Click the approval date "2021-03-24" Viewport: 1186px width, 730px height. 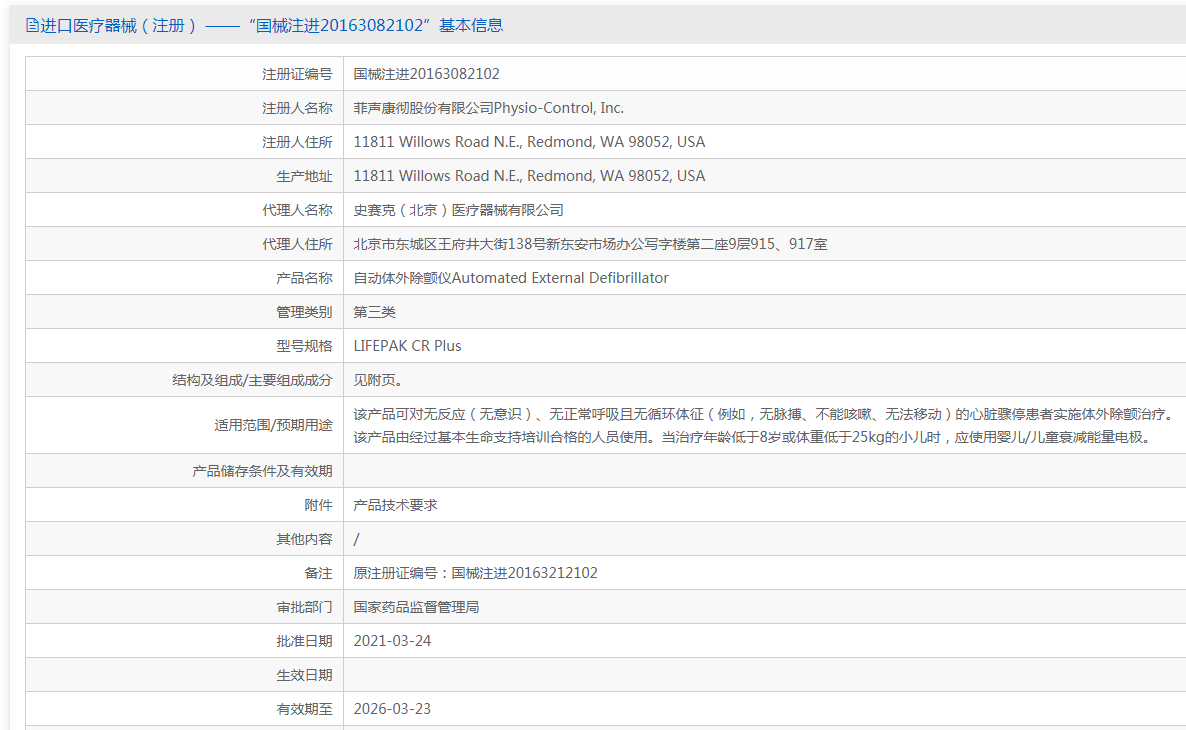[393, 641]
